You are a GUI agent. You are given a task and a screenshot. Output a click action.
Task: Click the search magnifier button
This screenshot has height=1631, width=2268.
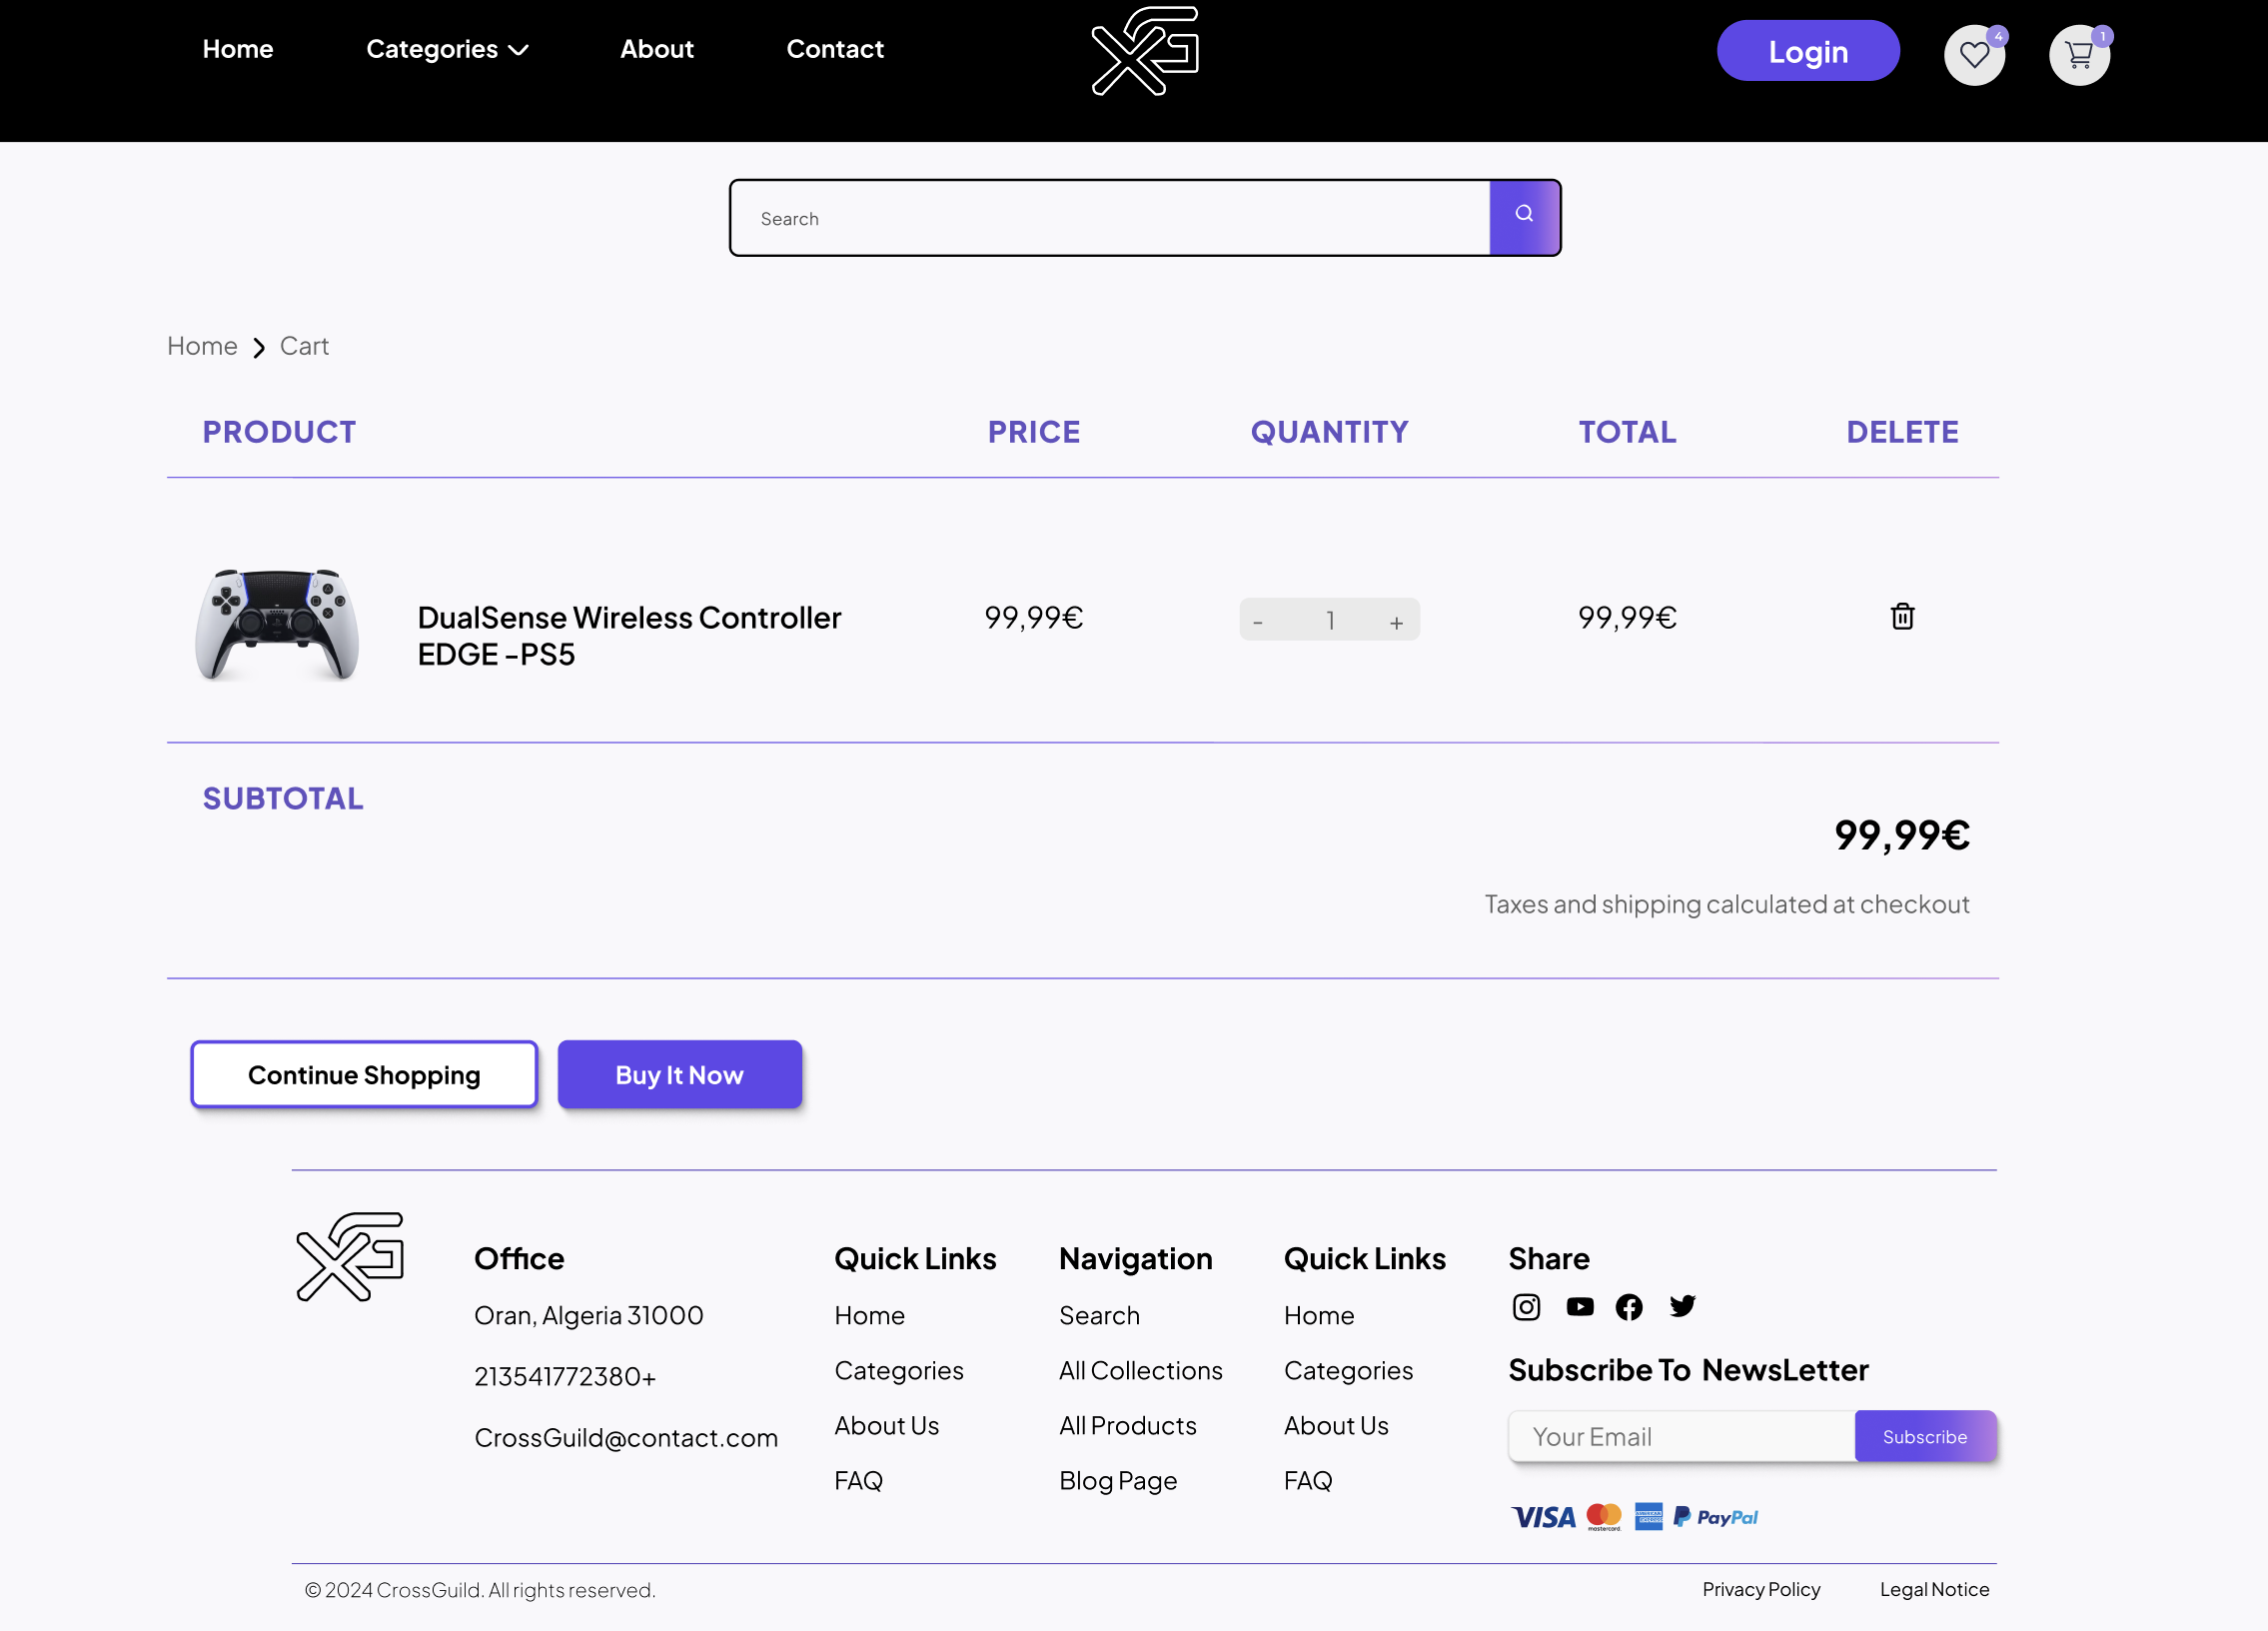[x=1524, y=217]
